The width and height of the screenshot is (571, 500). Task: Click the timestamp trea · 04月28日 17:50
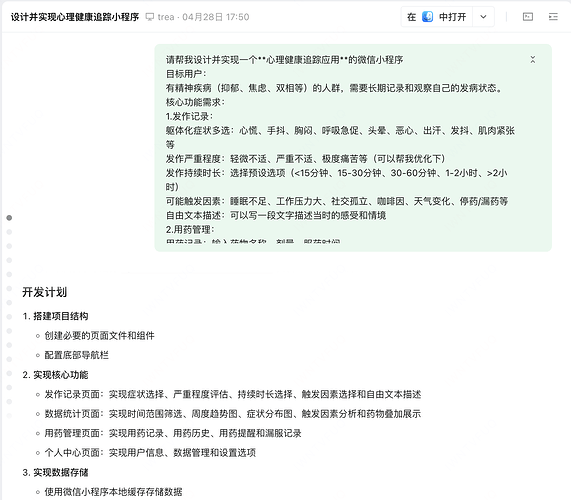[203, 17]
